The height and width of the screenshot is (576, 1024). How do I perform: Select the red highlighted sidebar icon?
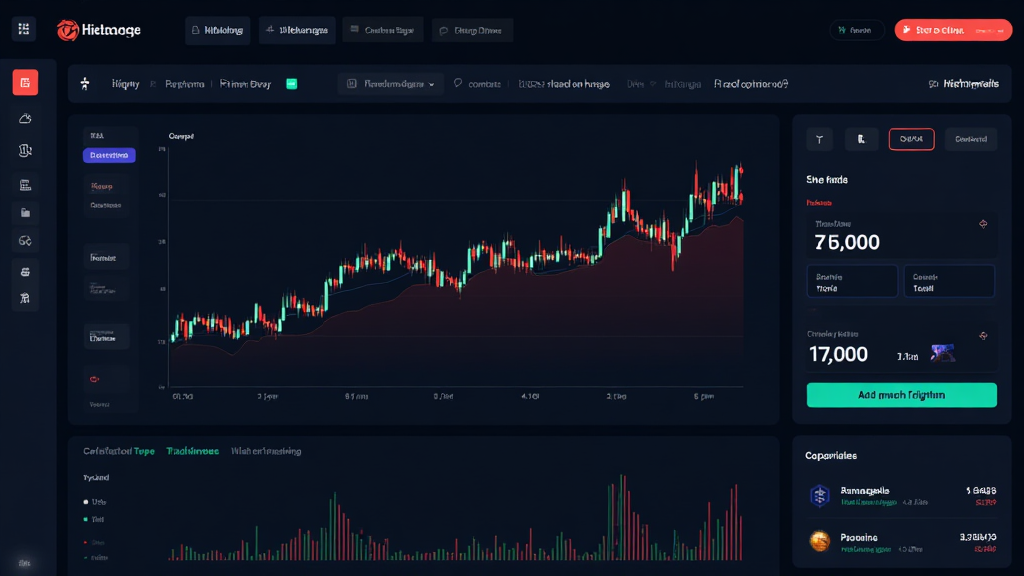coord(25,83)
